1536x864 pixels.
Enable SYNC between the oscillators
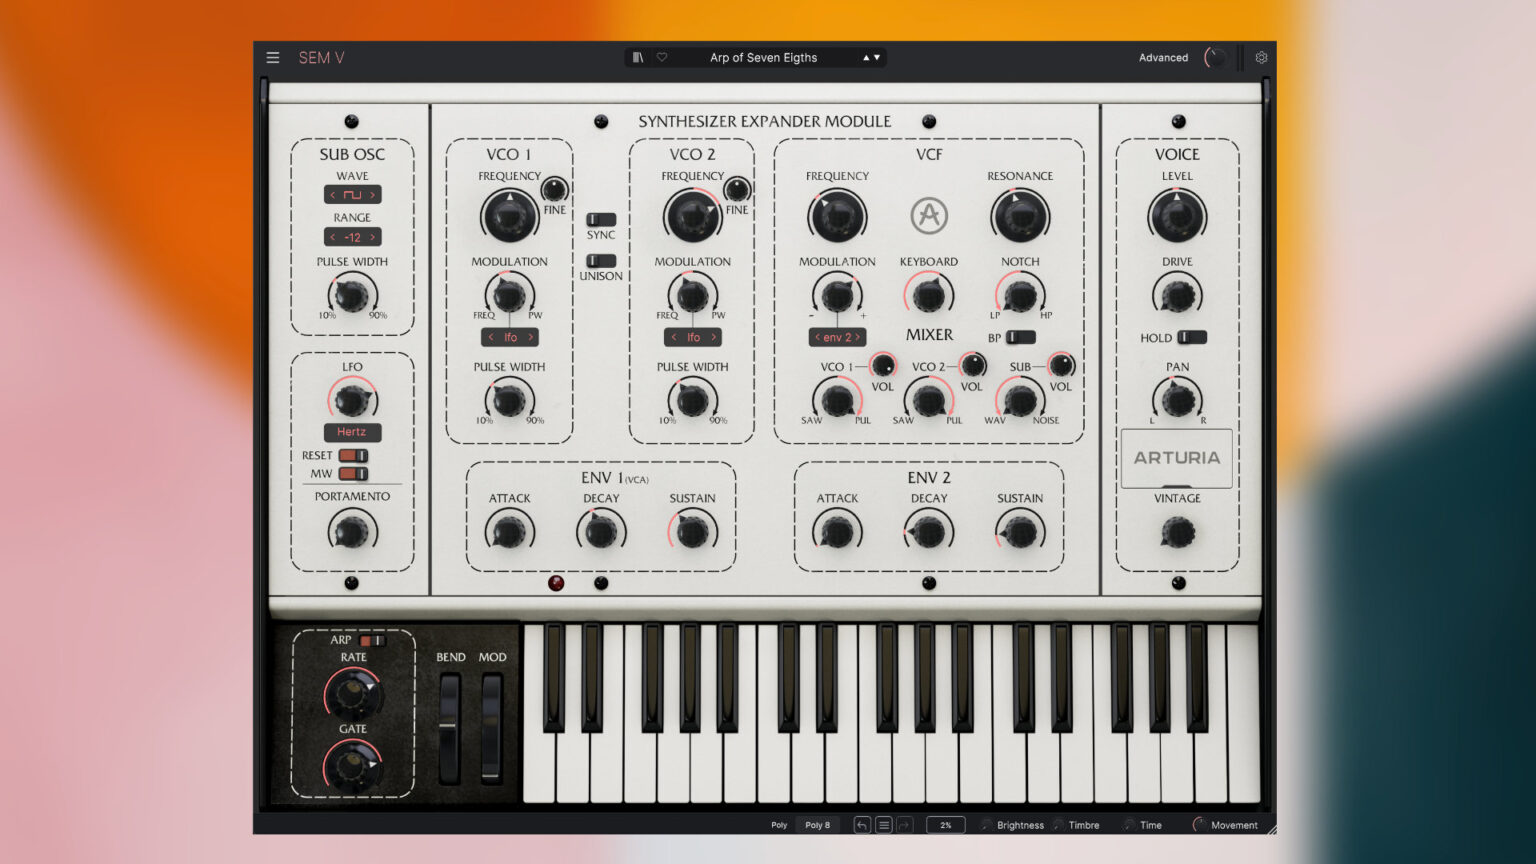click(600, 218)
